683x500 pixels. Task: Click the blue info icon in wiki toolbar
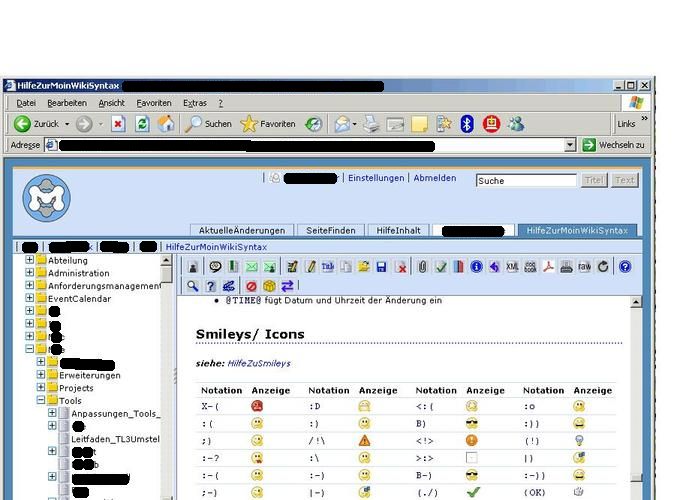(476, 267)
